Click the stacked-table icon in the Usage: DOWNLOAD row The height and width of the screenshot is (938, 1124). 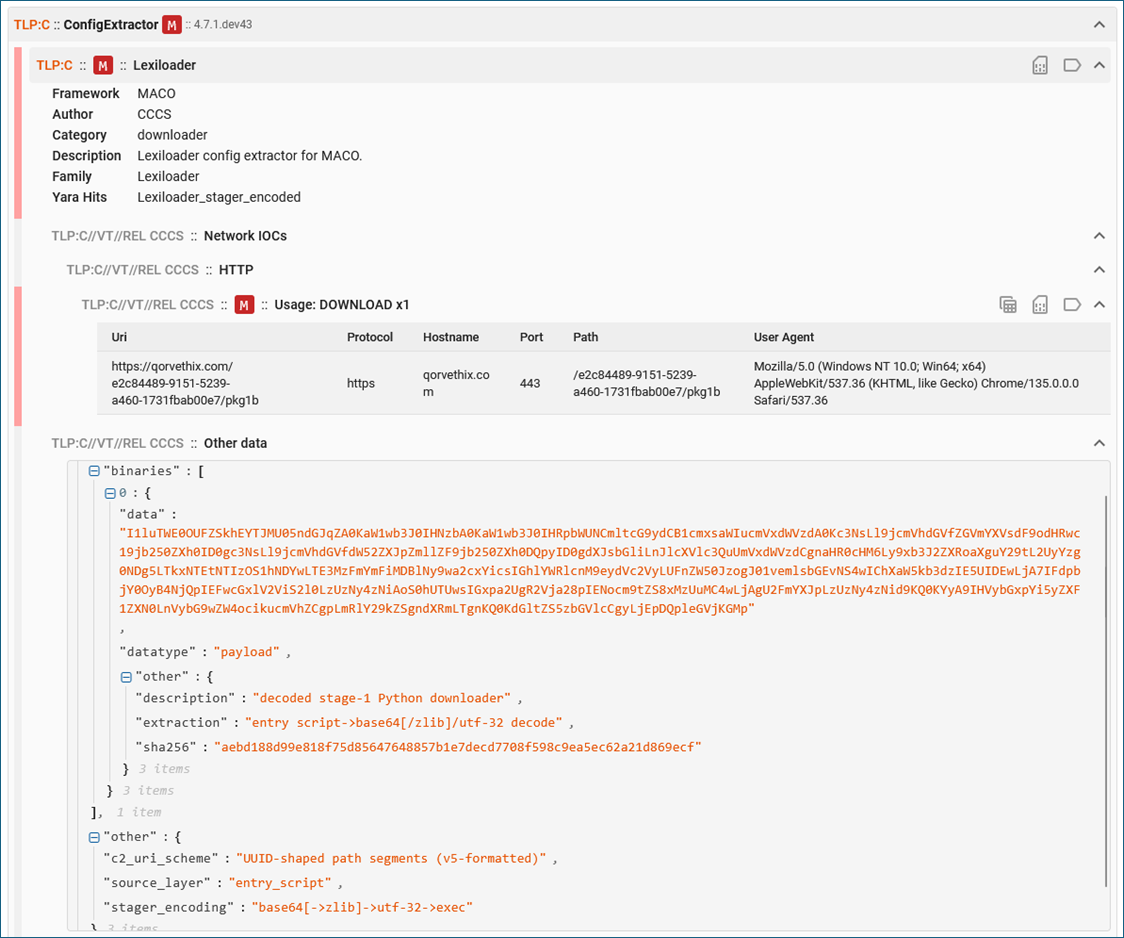(x=1008, y=305)
